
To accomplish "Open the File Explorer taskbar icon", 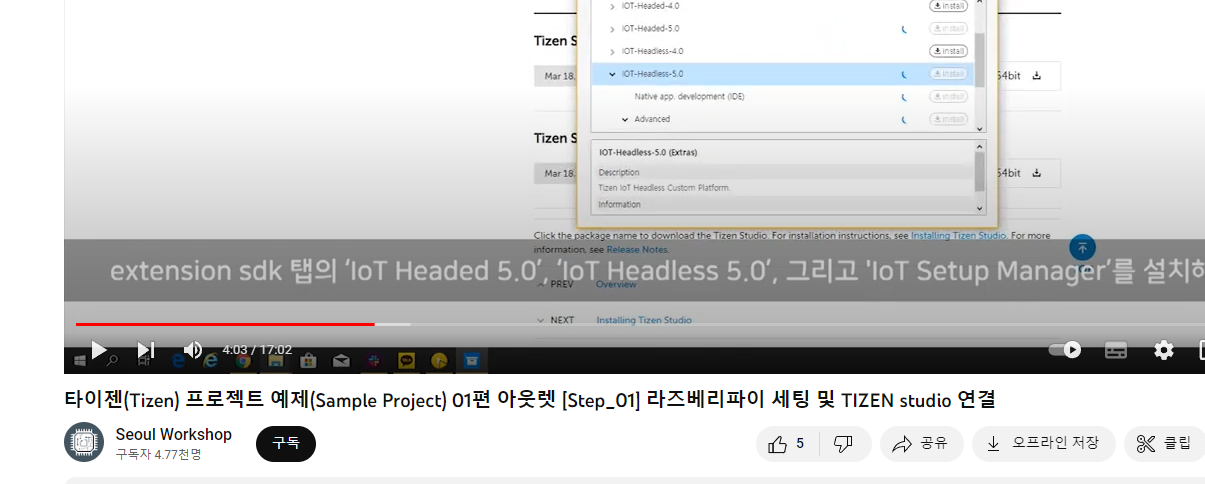I will pos(275,360).
